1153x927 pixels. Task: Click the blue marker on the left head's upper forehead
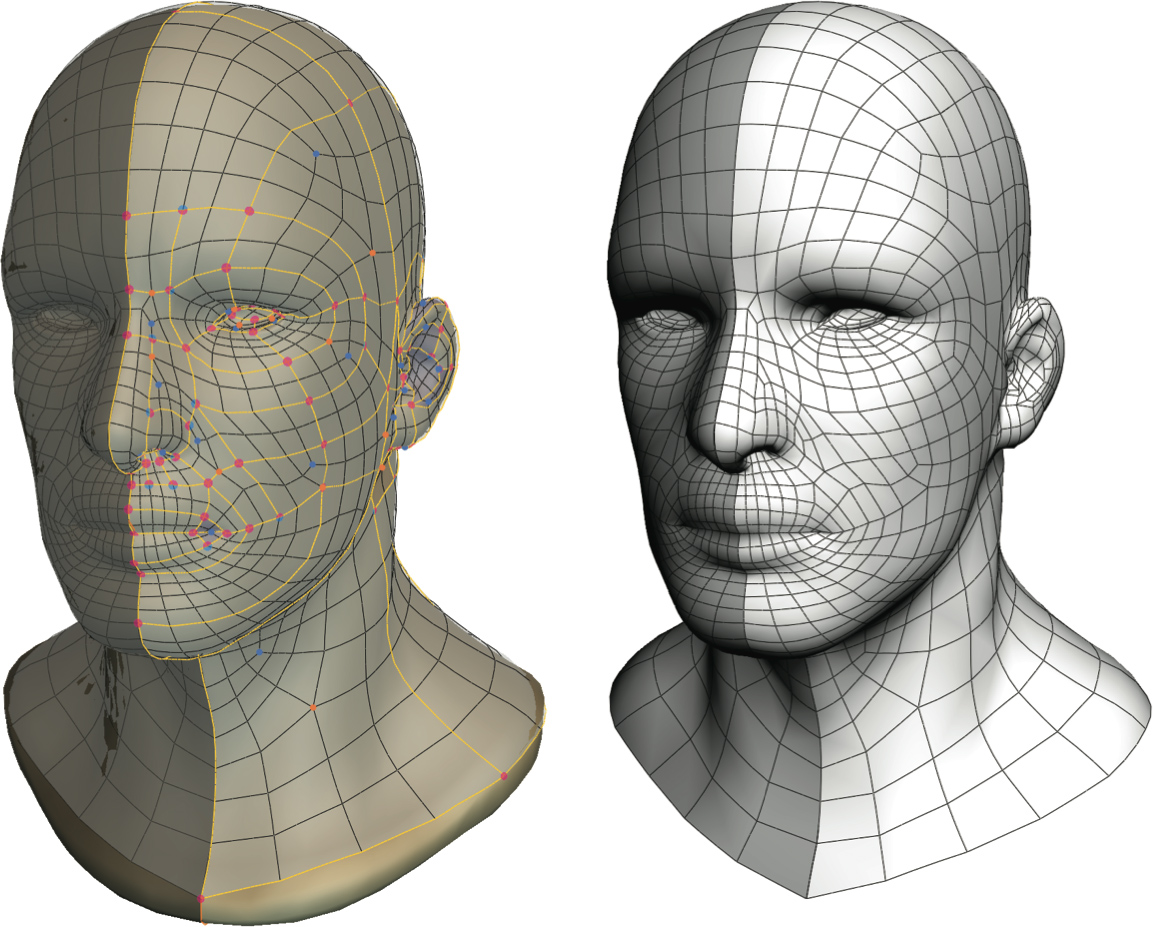coord(316,154)
